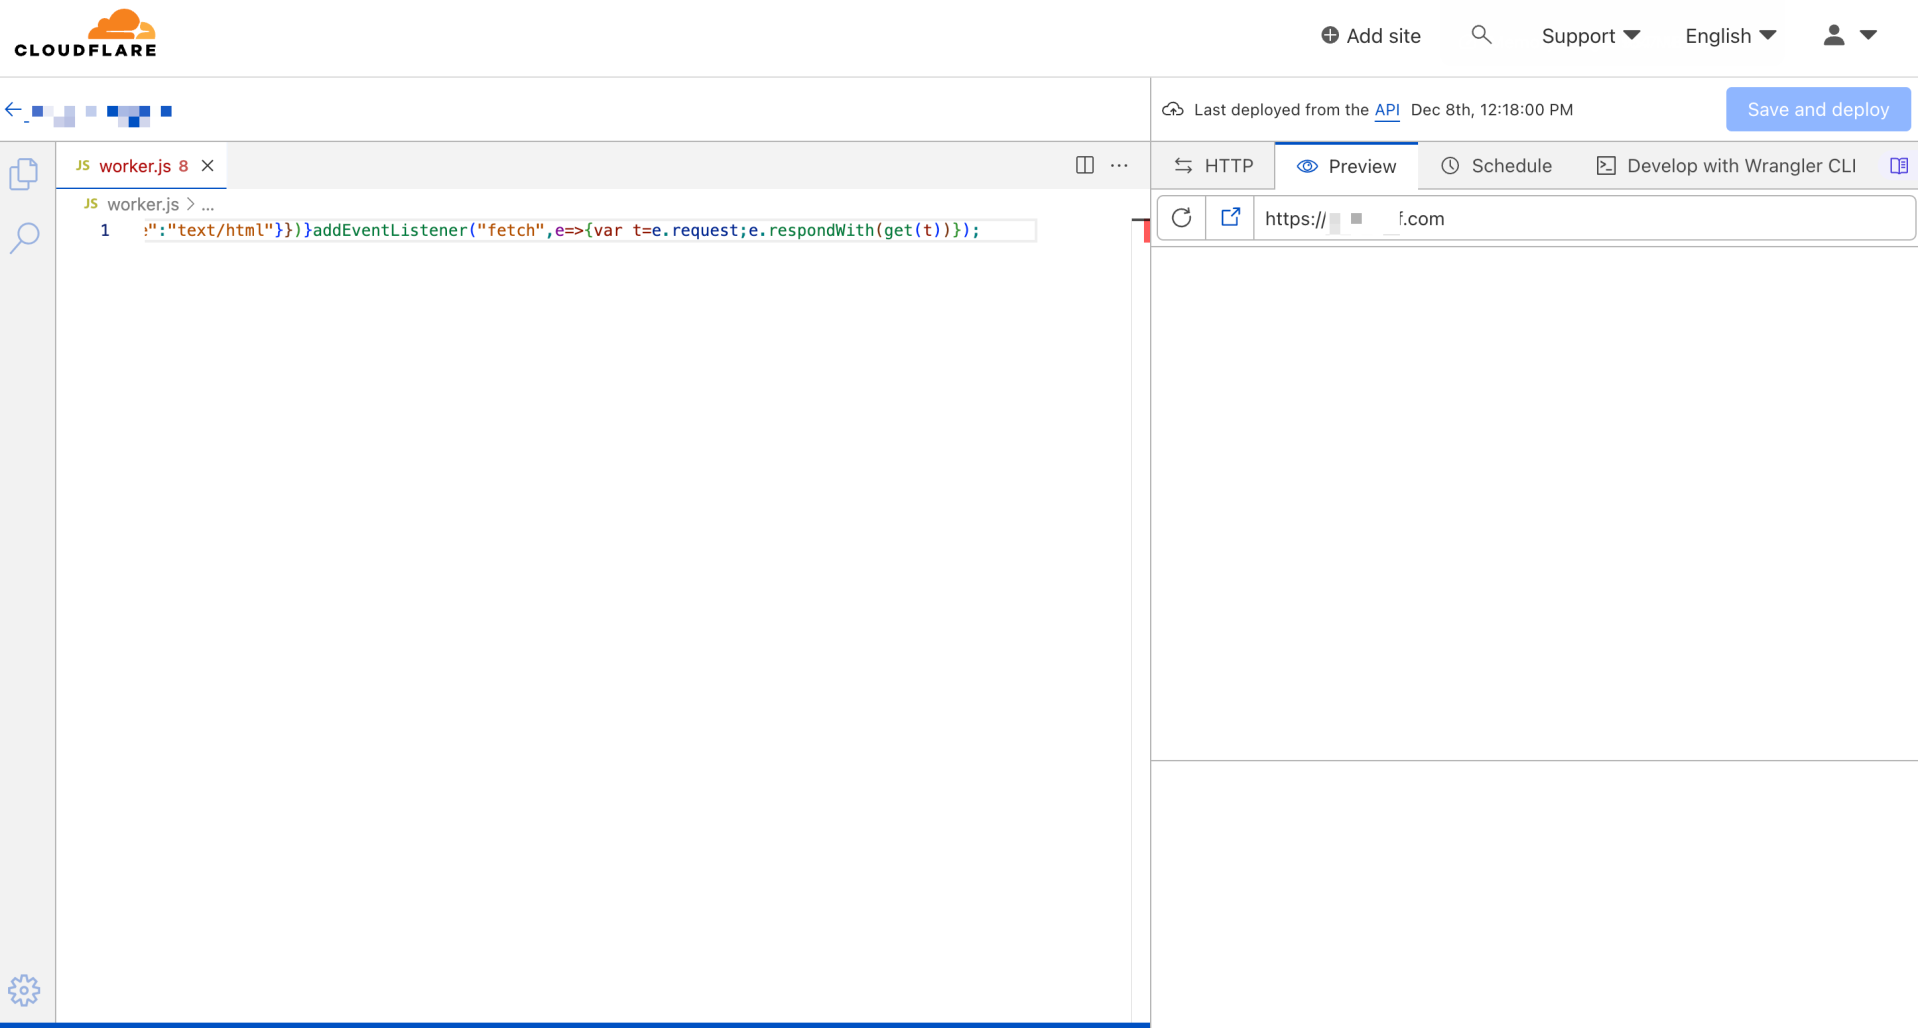This screenshot has height=1028, width=1918.
Task: Follow the API link
Action: pyautogui.click(x=1387, y=110)
